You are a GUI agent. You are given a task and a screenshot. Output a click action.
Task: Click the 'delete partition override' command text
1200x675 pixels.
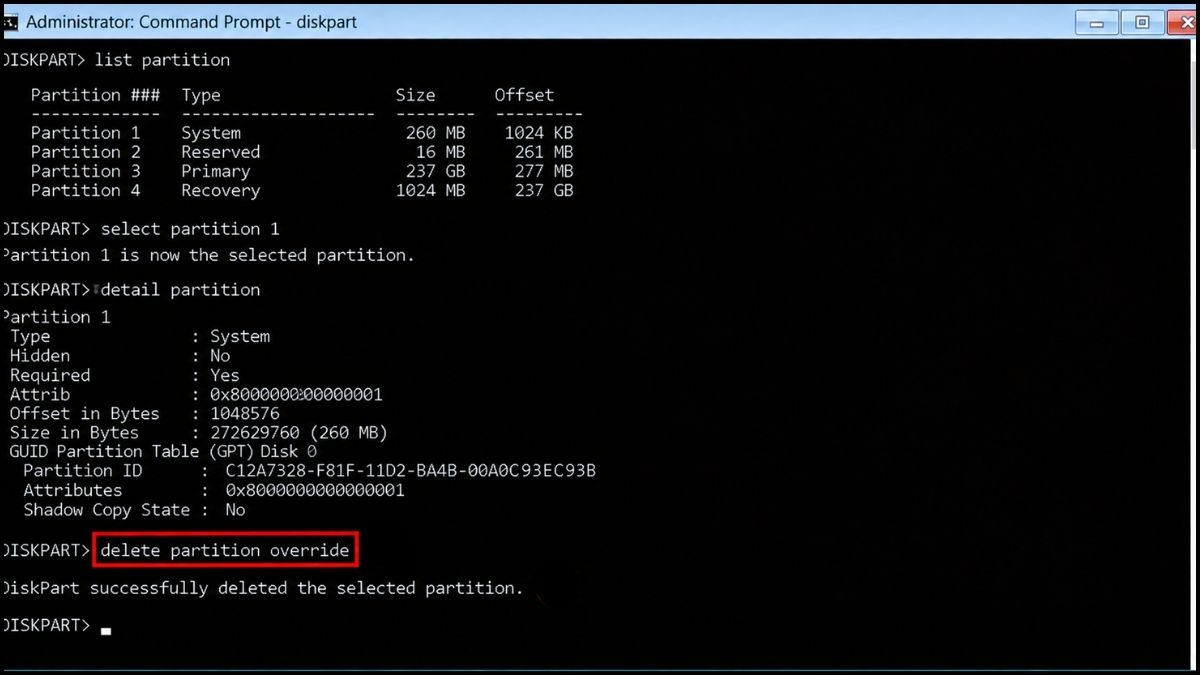pyautogui.click(x=225, y=550)
